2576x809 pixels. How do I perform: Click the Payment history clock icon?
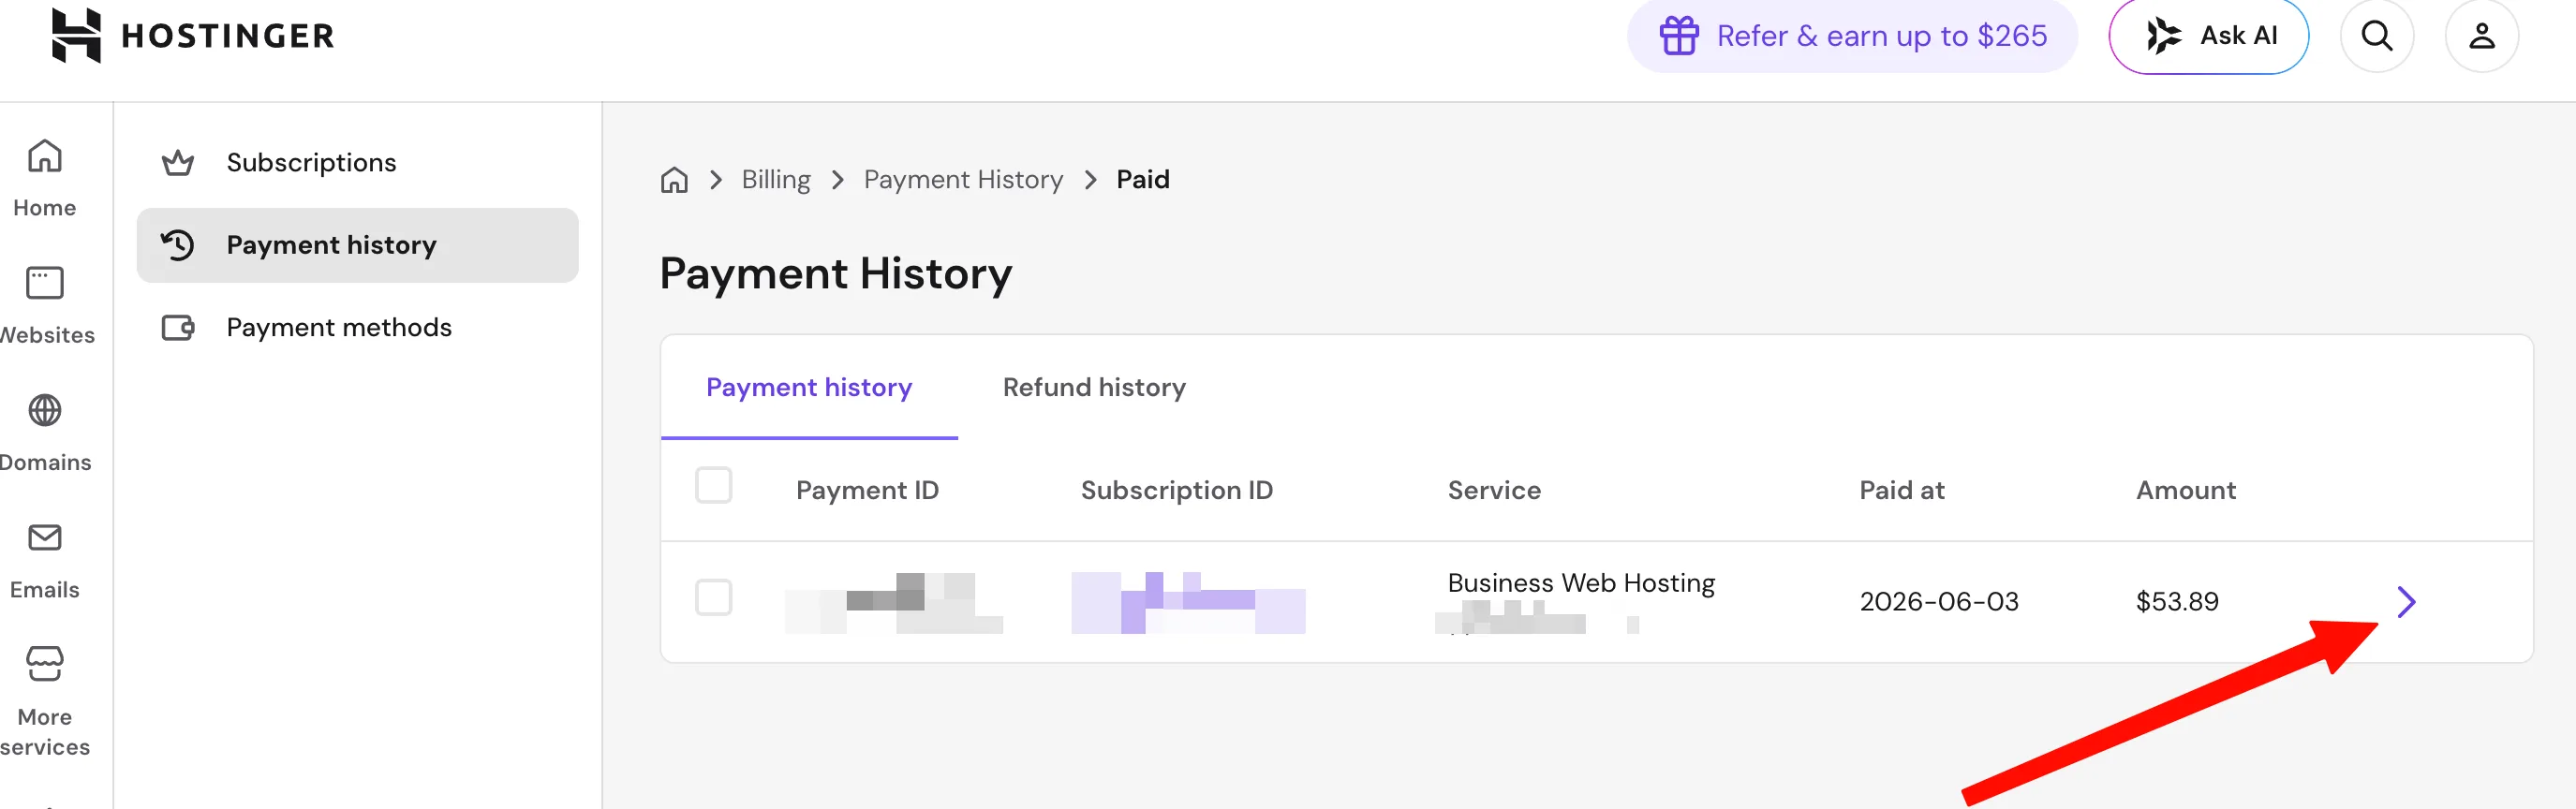pyautogui.click(x=178, y=245)
